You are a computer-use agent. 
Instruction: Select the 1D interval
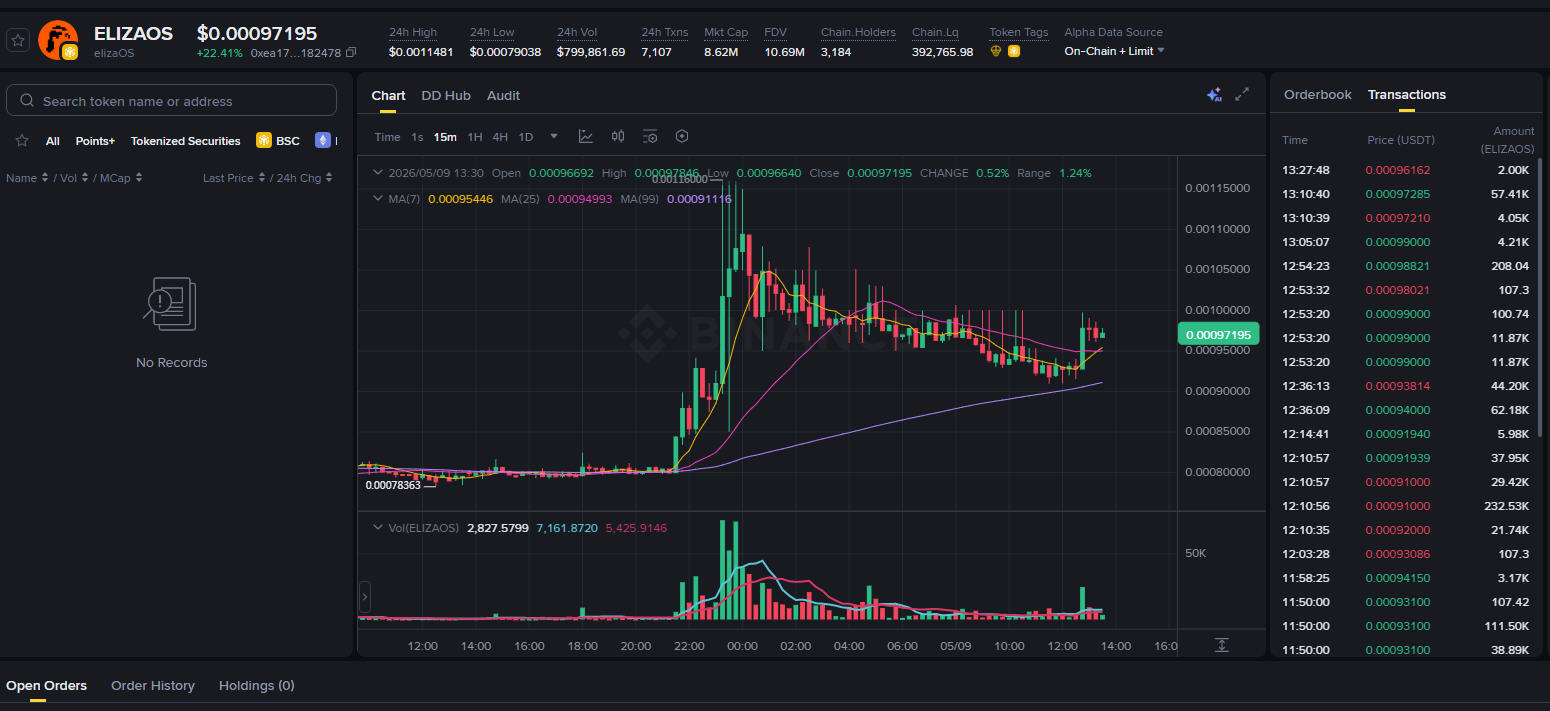pos(526,137)
